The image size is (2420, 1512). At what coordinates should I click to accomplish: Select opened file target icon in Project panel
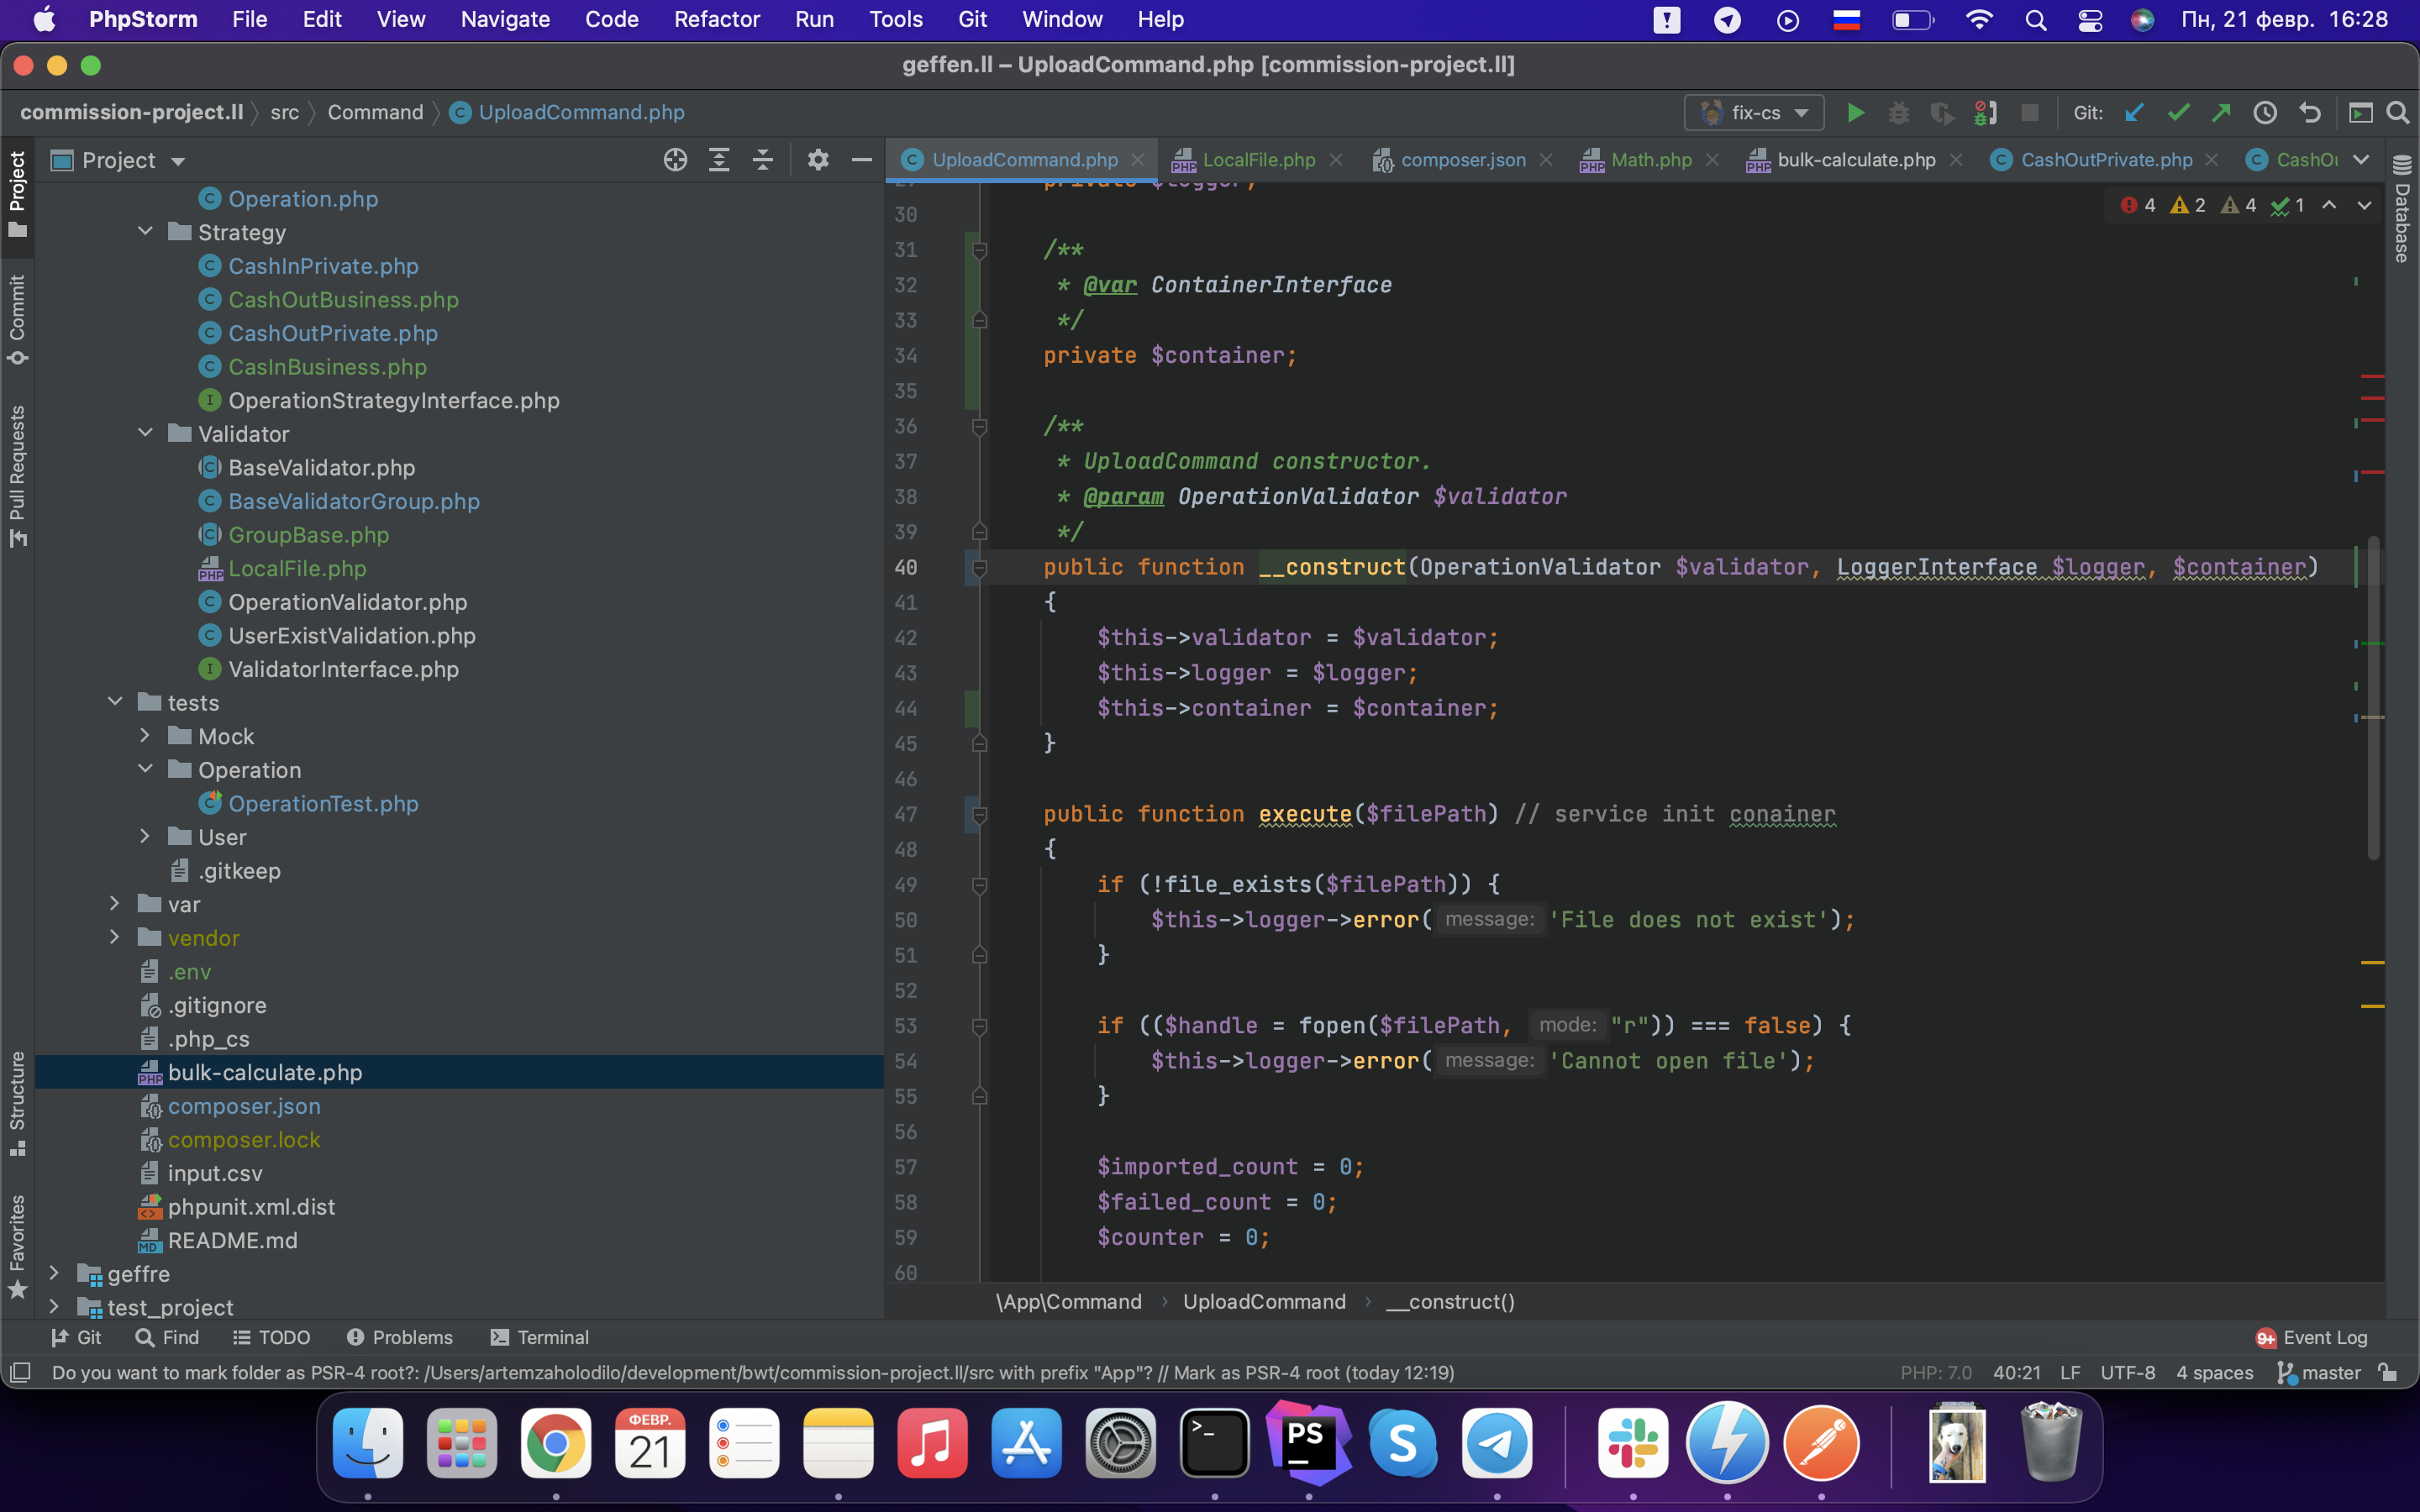675,160
